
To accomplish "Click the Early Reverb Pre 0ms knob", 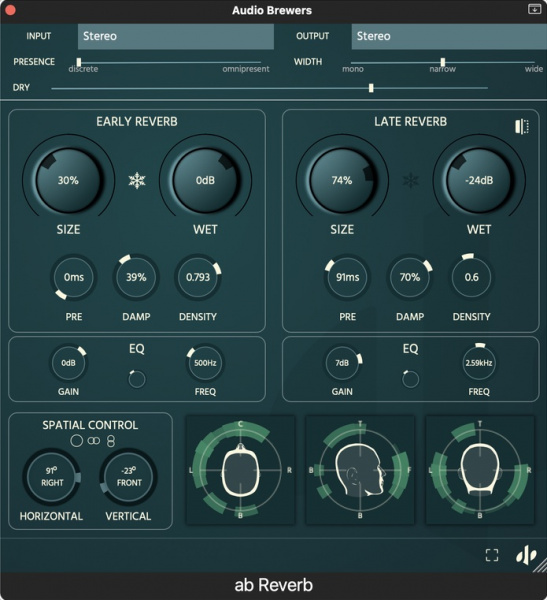I will point(73,277).
